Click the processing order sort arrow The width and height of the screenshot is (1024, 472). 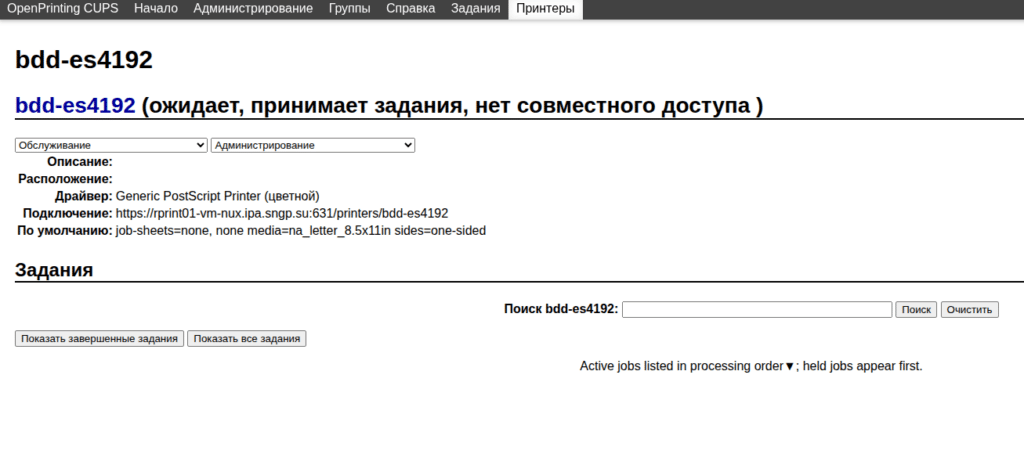(789, 366)
